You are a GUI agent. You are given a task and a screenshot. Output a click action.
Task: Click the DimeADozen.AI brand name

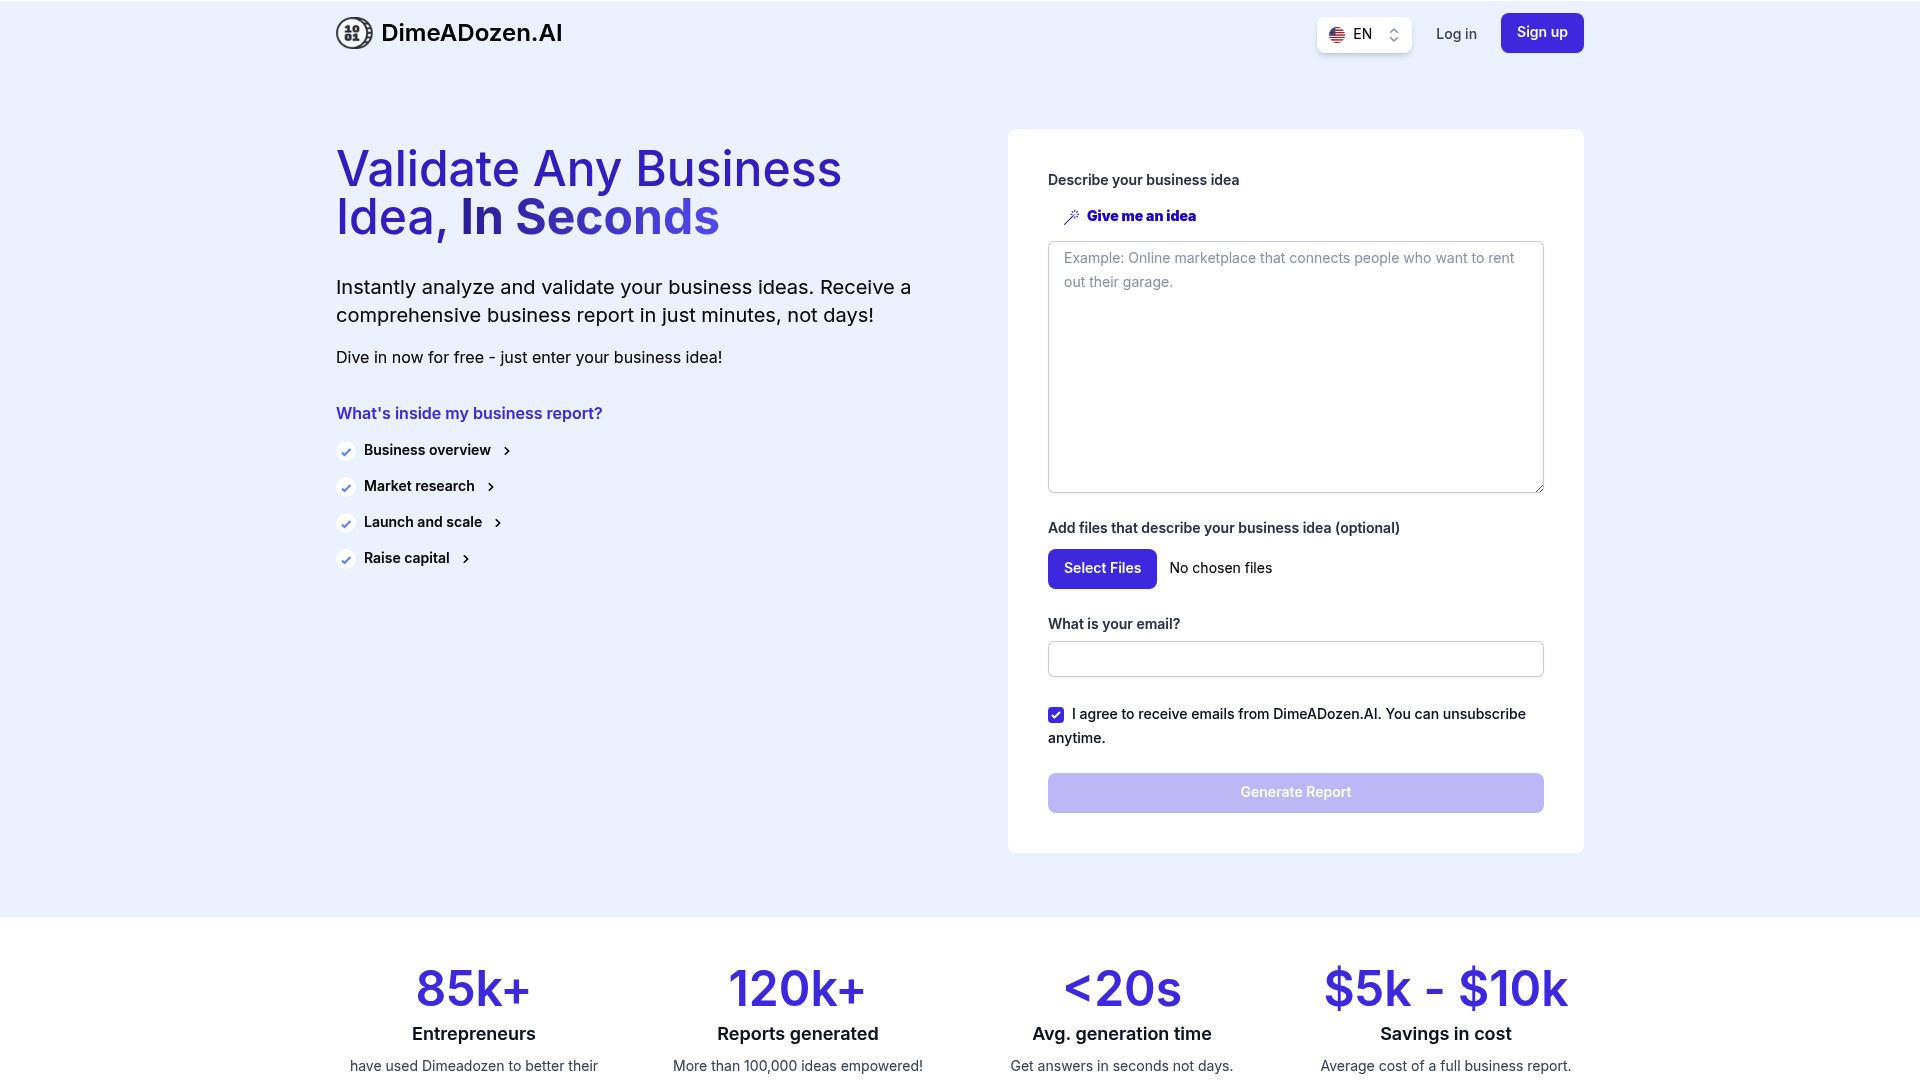coord(472,33)
